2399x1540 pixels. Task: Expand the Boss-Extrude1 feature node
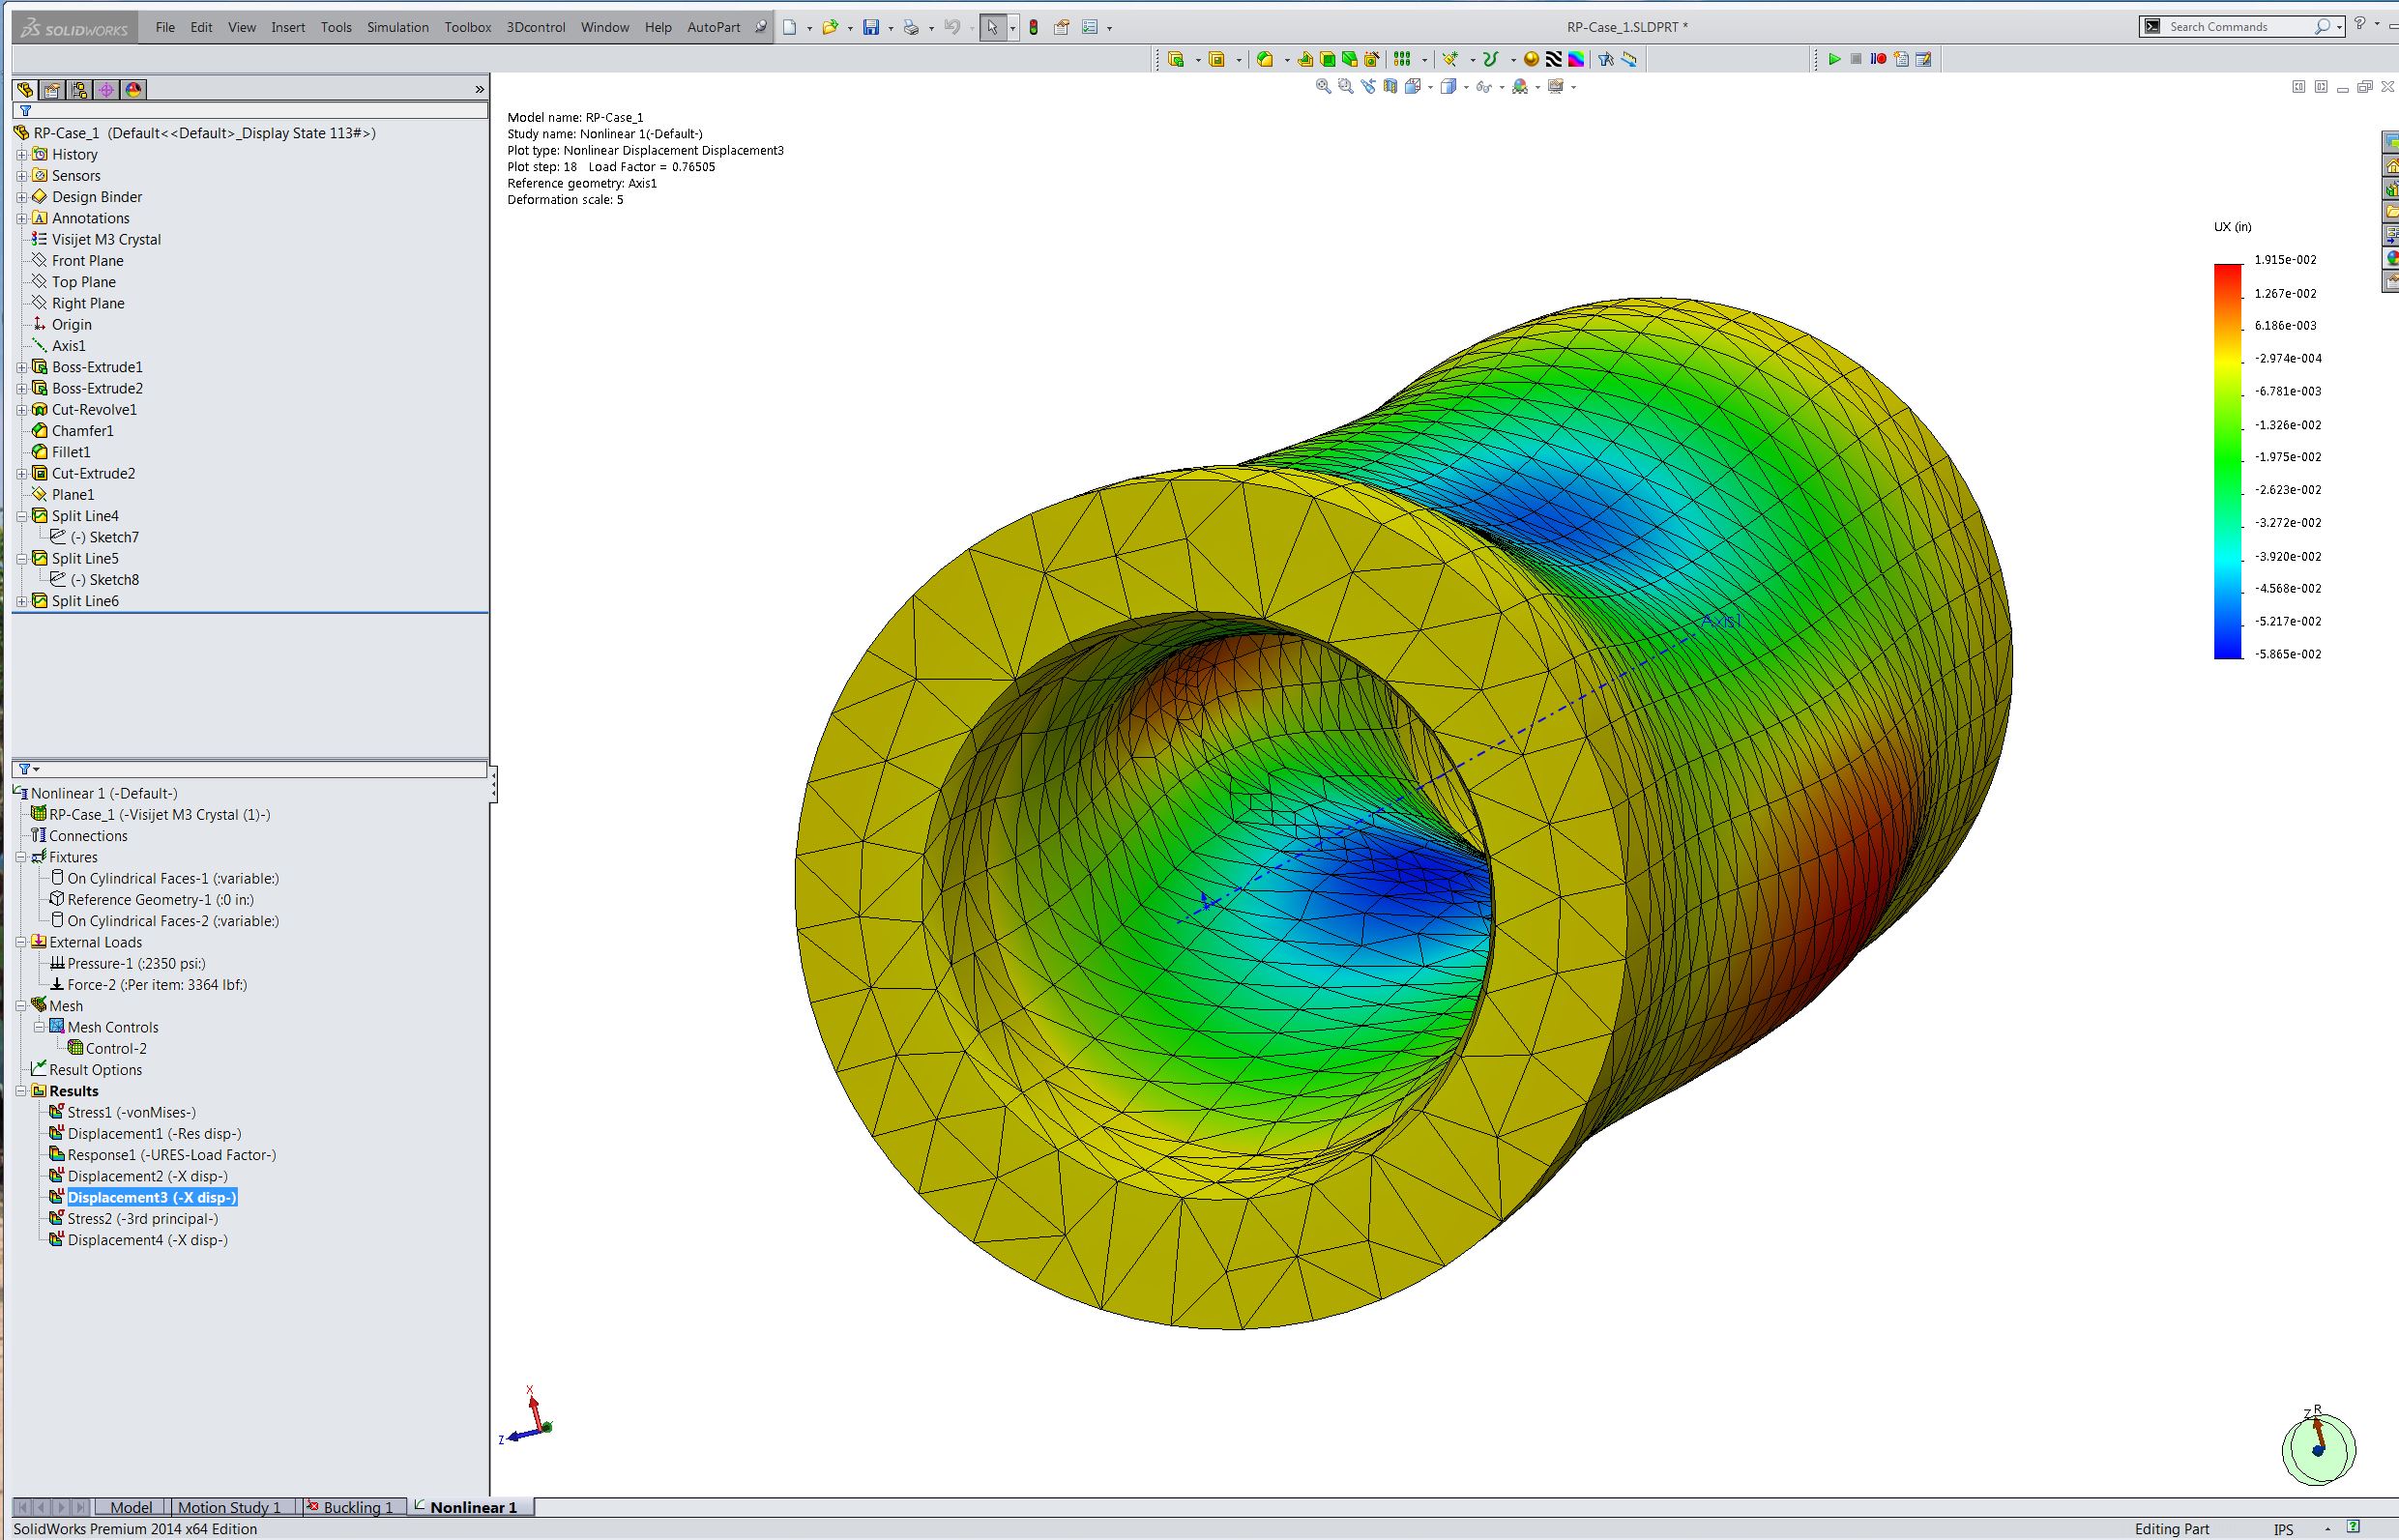(x=21, y=368)
